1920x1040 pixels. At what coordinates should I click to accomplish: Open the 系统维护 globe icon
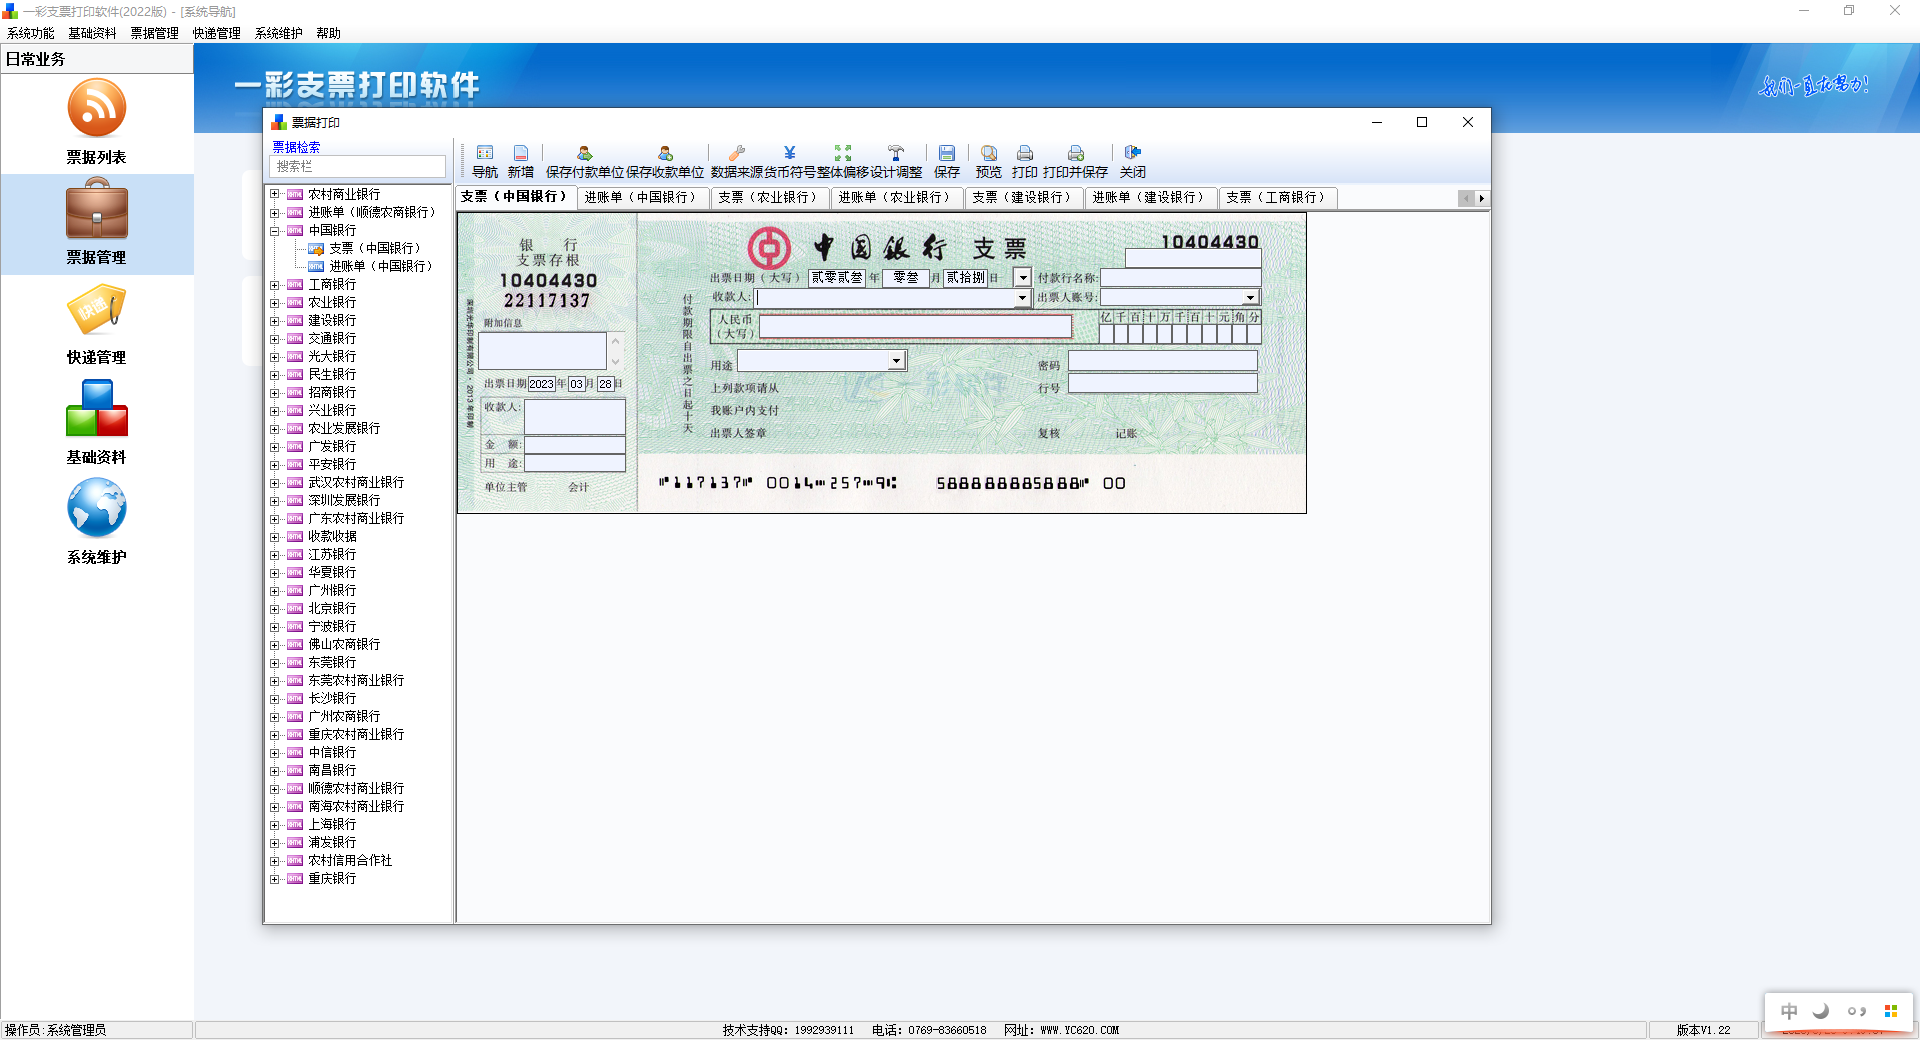(x=96, y=508)
